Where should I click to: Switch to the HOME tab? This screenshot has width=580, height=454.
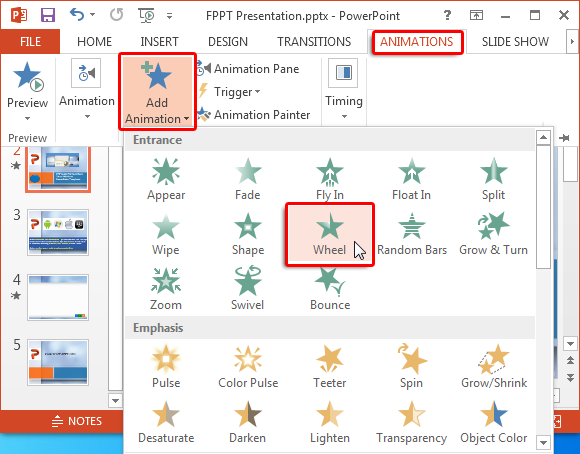[94, 41]
